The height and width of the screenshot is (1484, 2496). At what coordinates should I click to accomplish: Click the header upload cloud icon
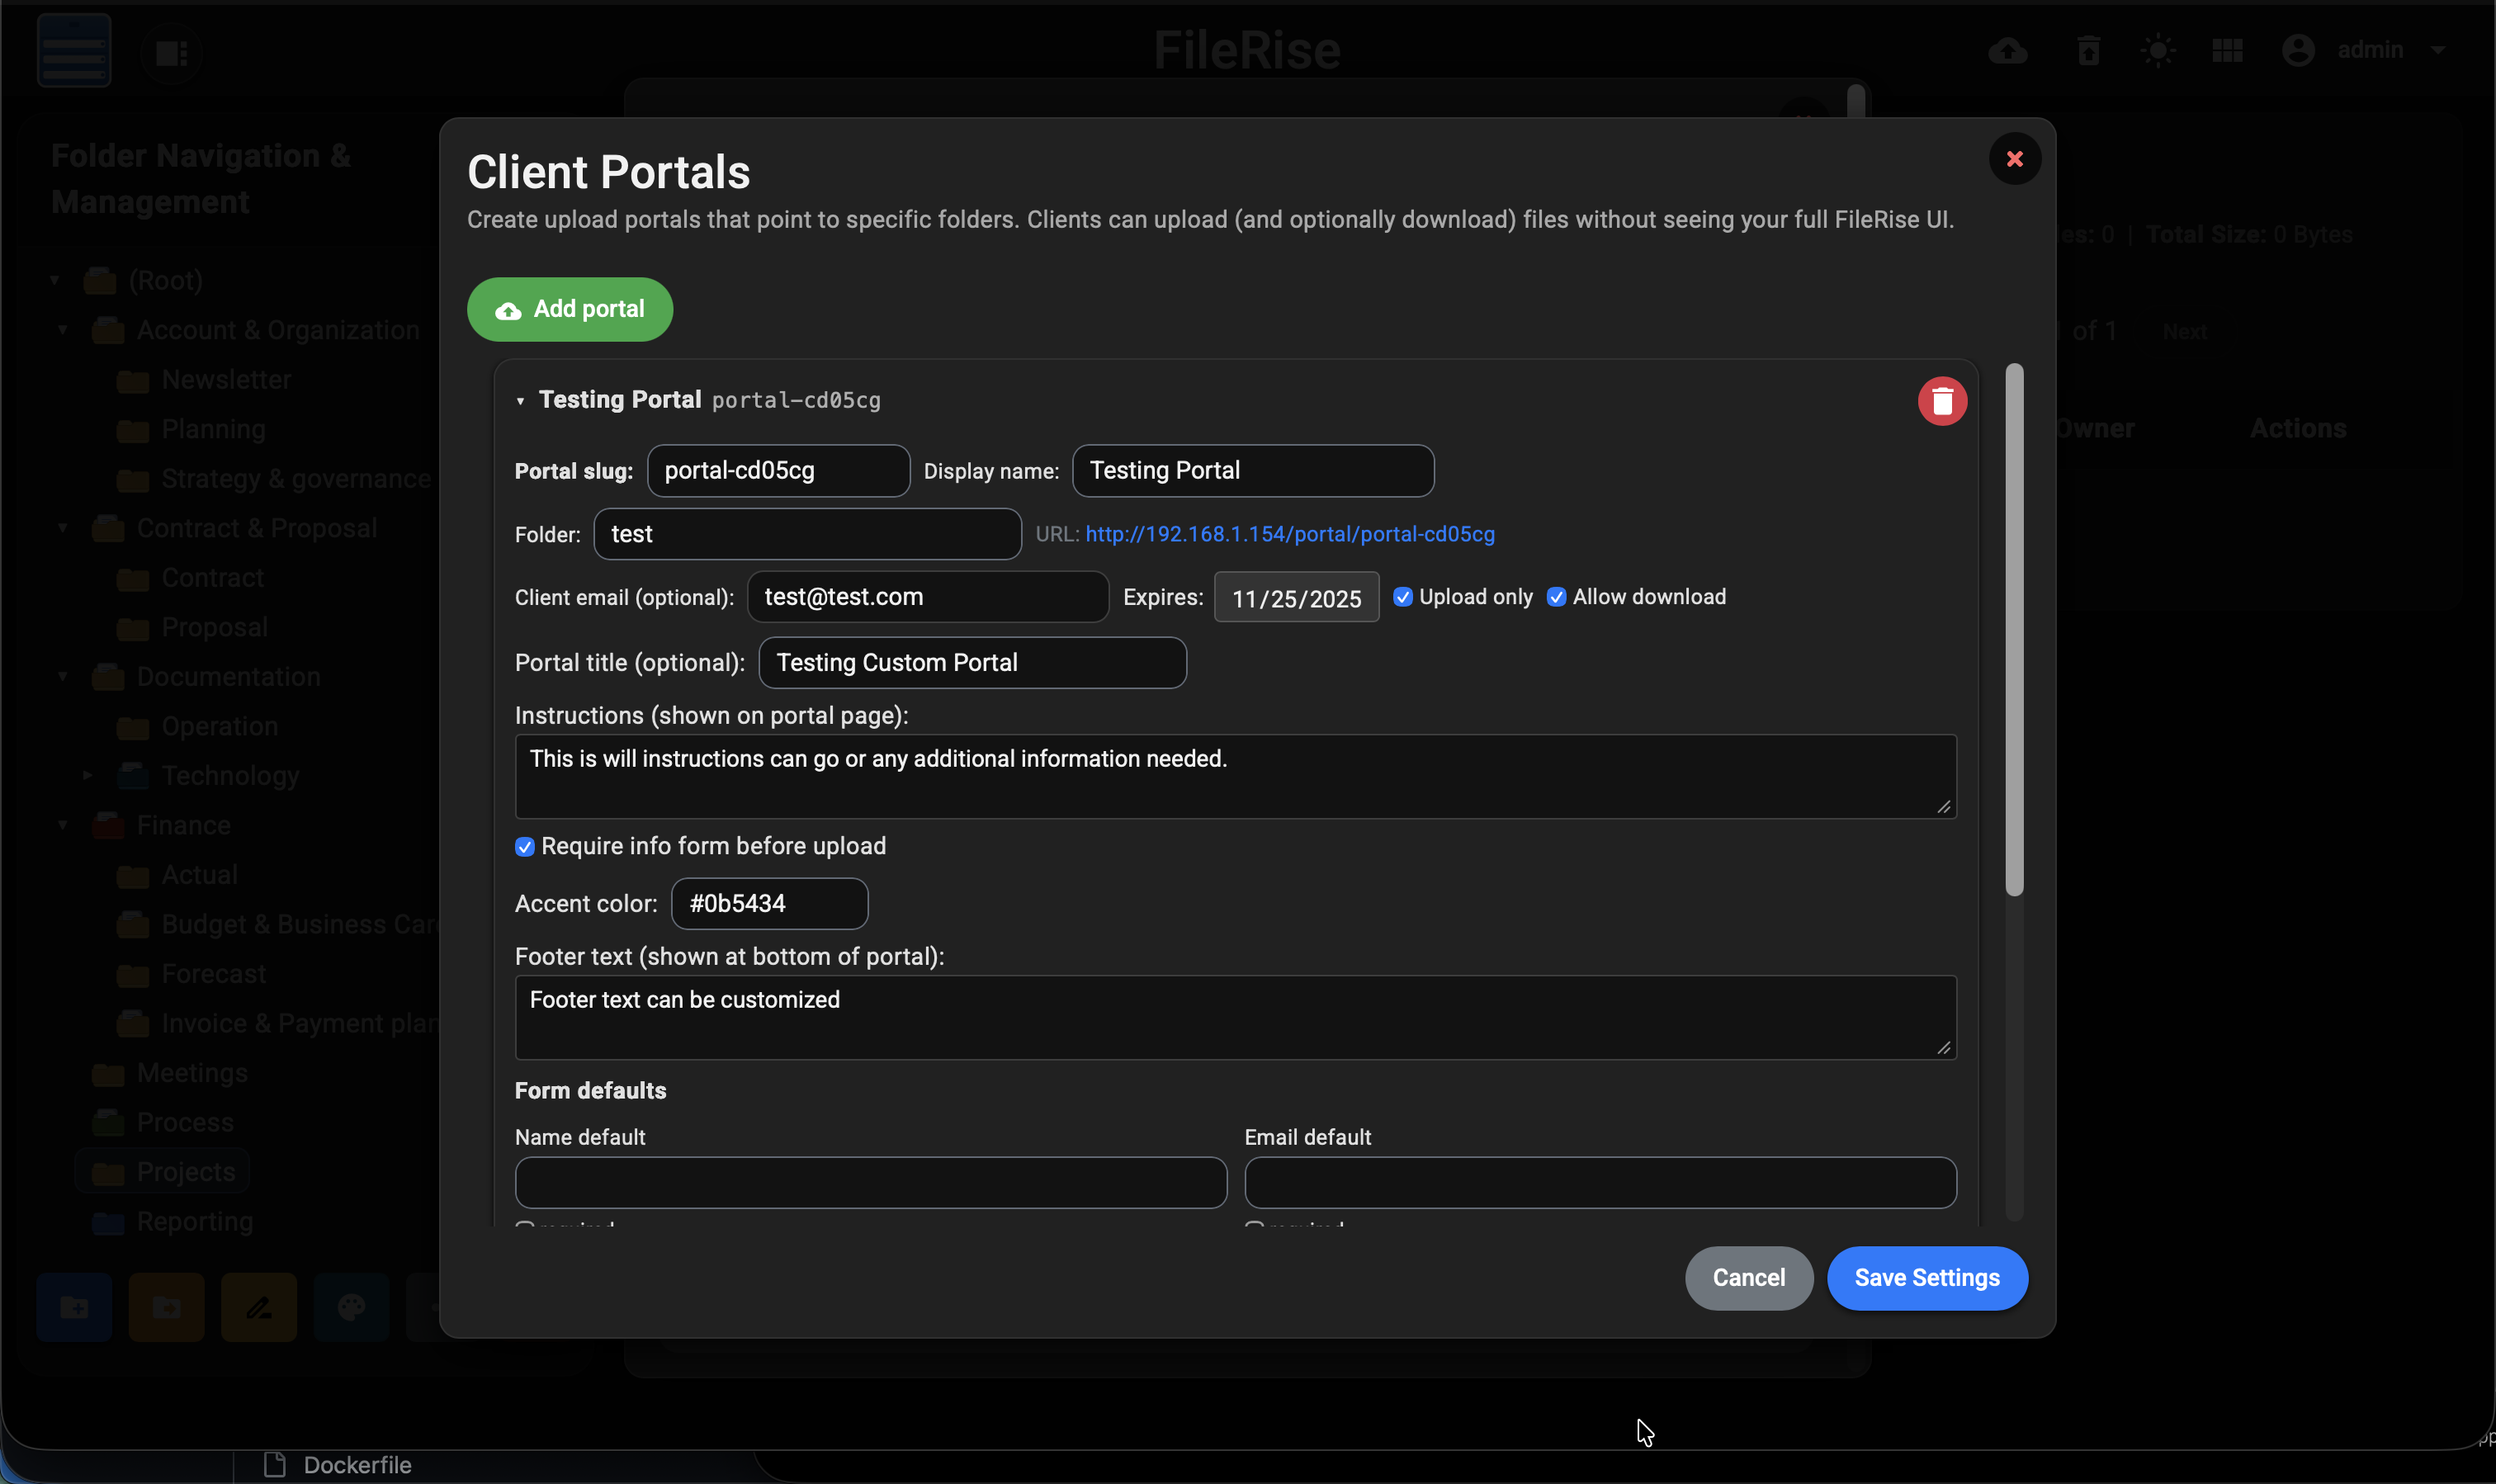[2007, 50]
